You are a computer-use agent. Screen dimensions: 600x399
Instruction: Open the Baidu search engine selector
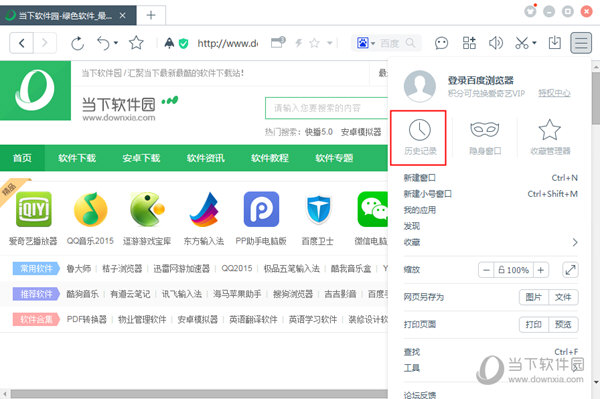[x=365, y=43]
